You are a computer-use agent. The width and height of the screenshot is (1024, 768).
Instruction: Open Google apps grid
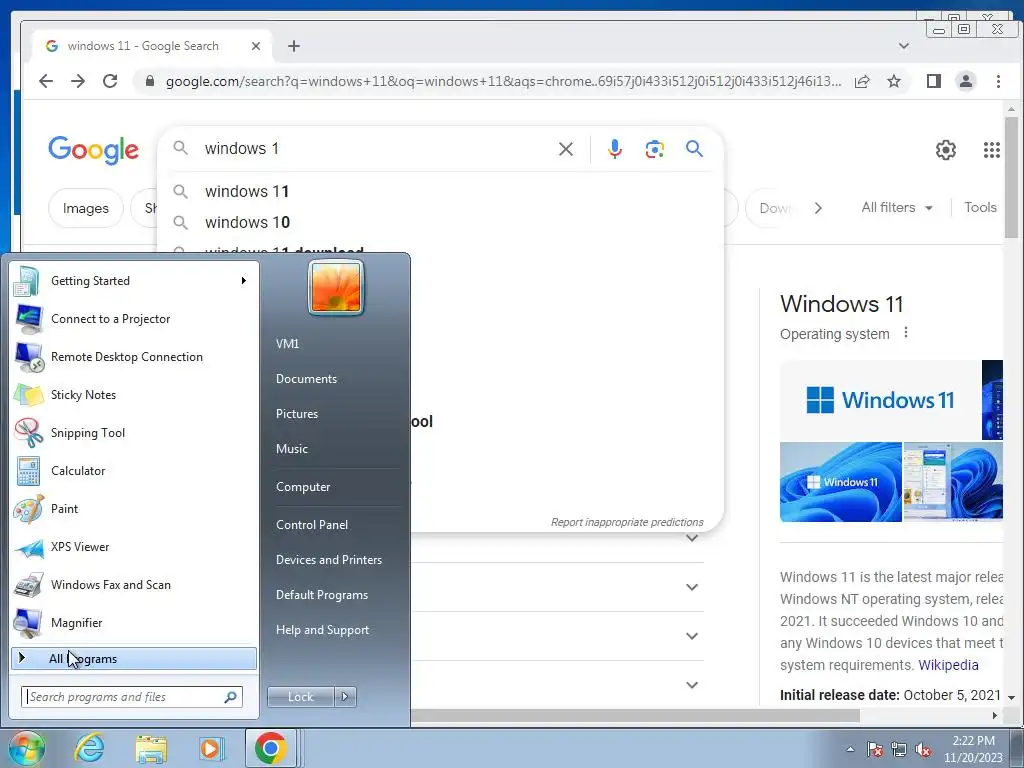pyautogui.click(x=991, y=150)
